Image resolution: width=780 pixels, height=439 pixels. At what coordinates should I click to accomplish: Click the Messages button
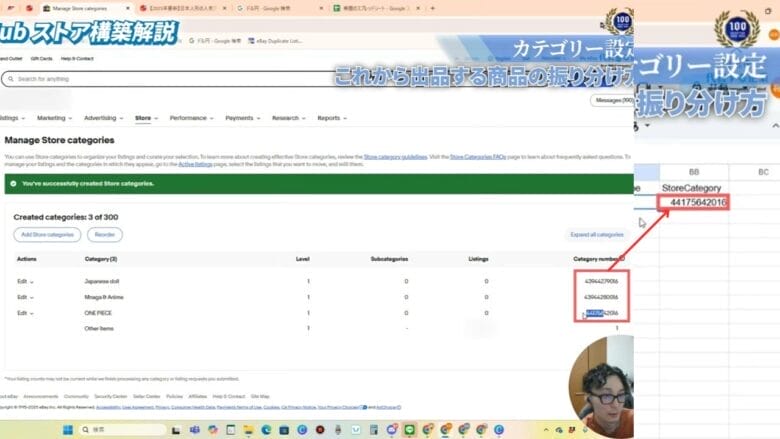coord(612,100)
